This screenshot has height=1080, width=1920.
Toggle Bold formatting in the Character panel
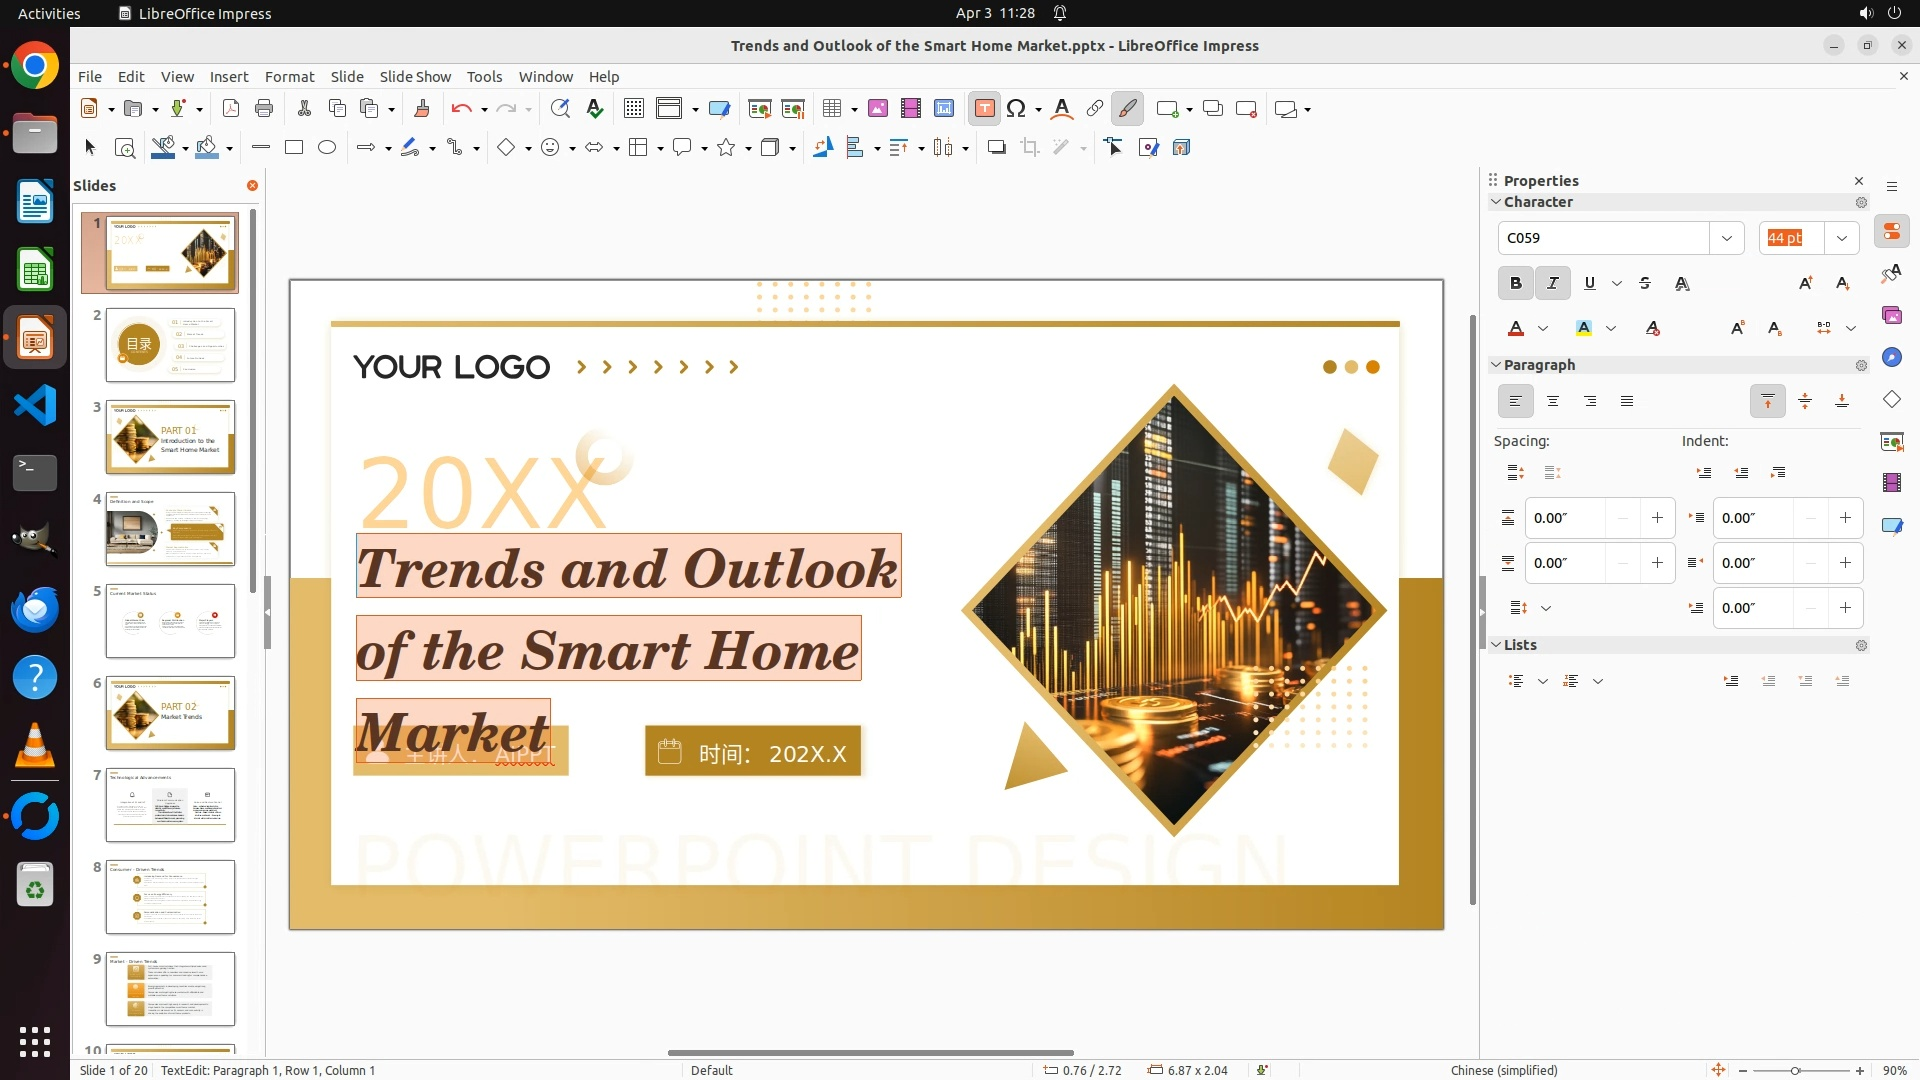(x=1515, y=283)
